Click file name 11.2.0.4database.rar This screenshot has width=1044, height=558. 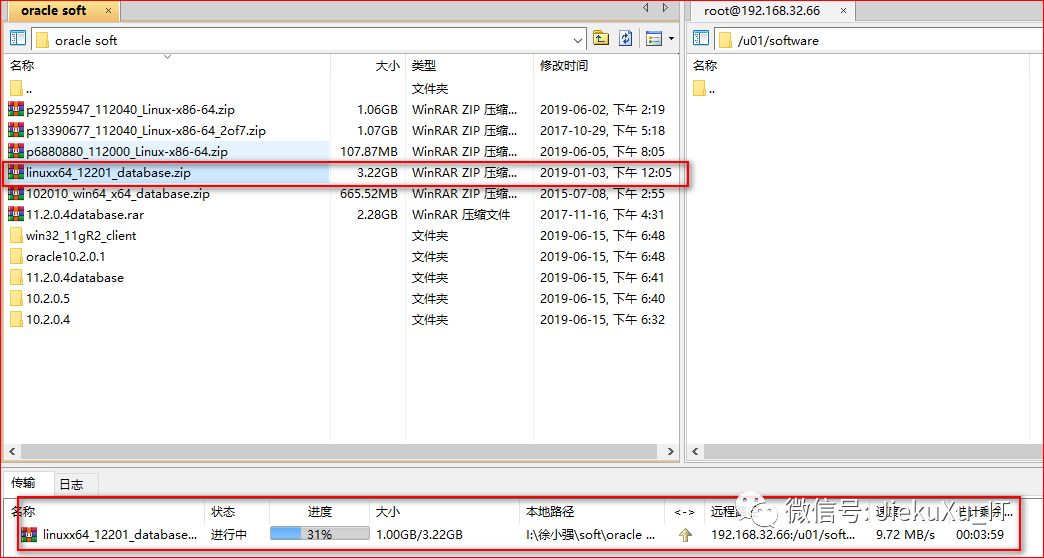click(x=85, y=215)
